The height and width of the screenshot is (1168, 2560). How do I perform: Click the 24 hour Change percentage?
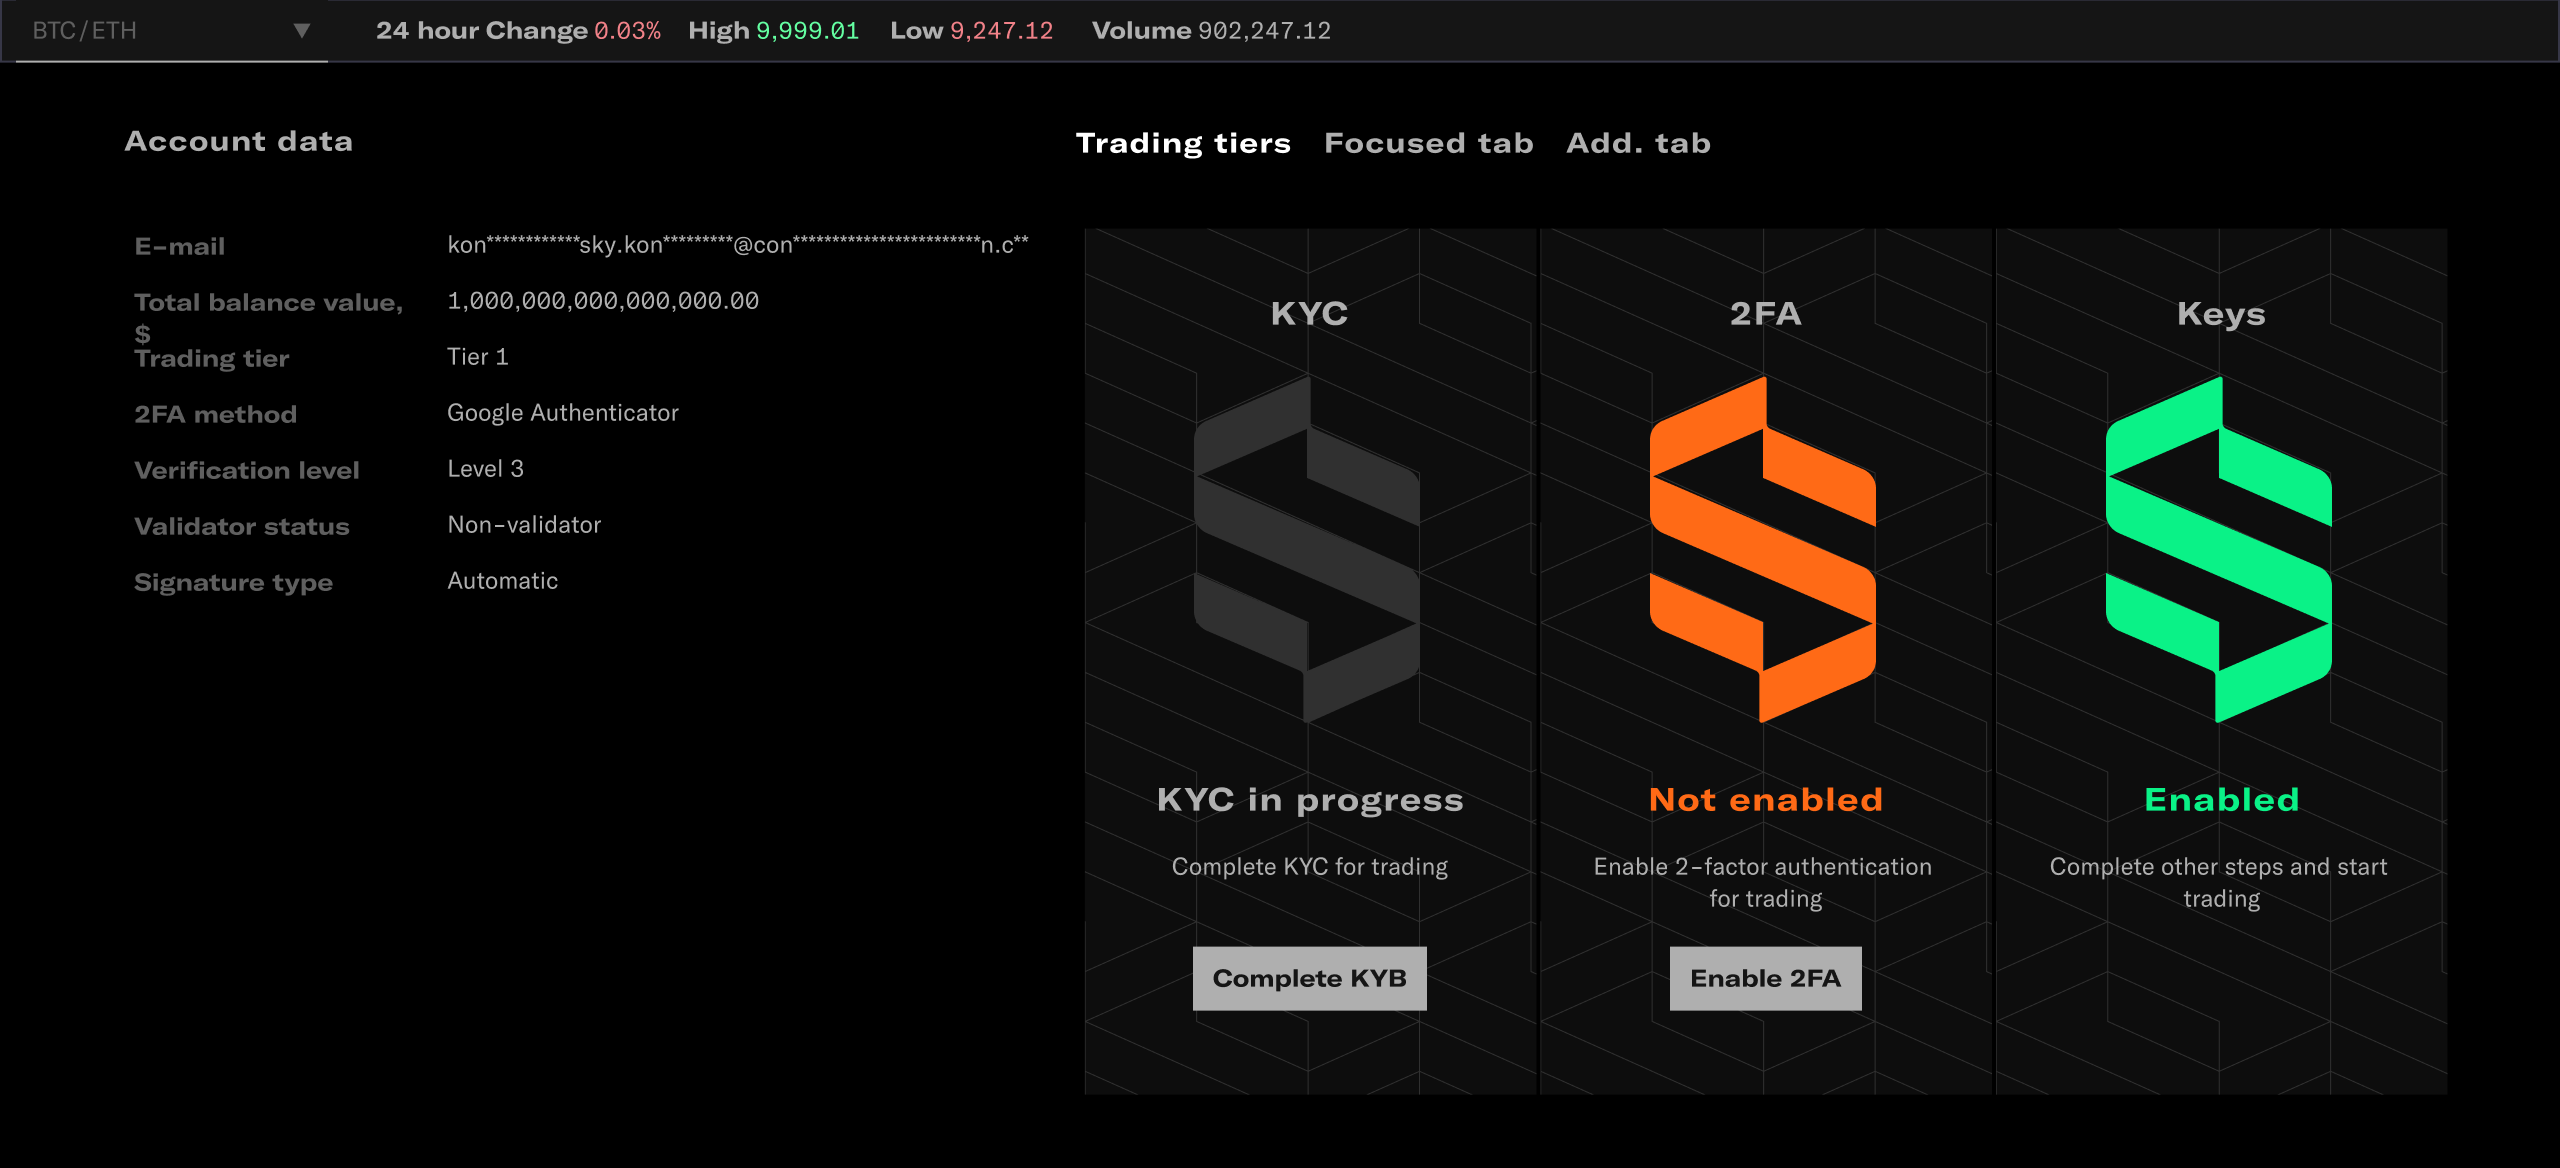point(627,31)
